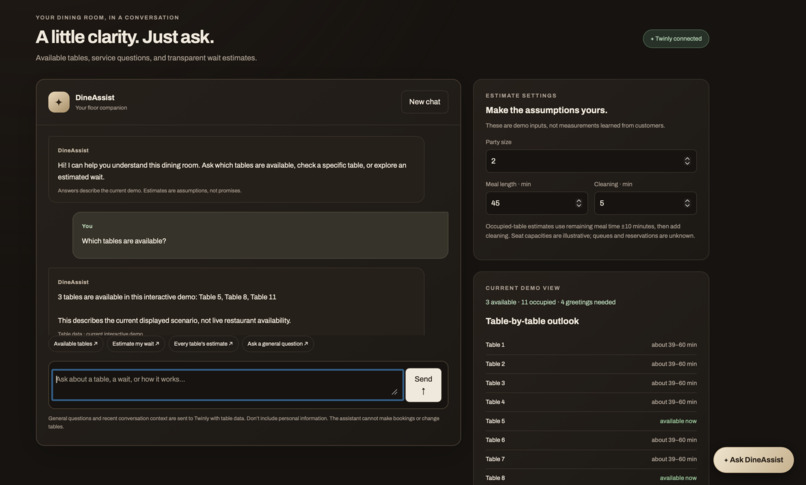The image size is (806, 485).
Task: Click the 'Which tables are available?' user message
Action: [260, 235]
